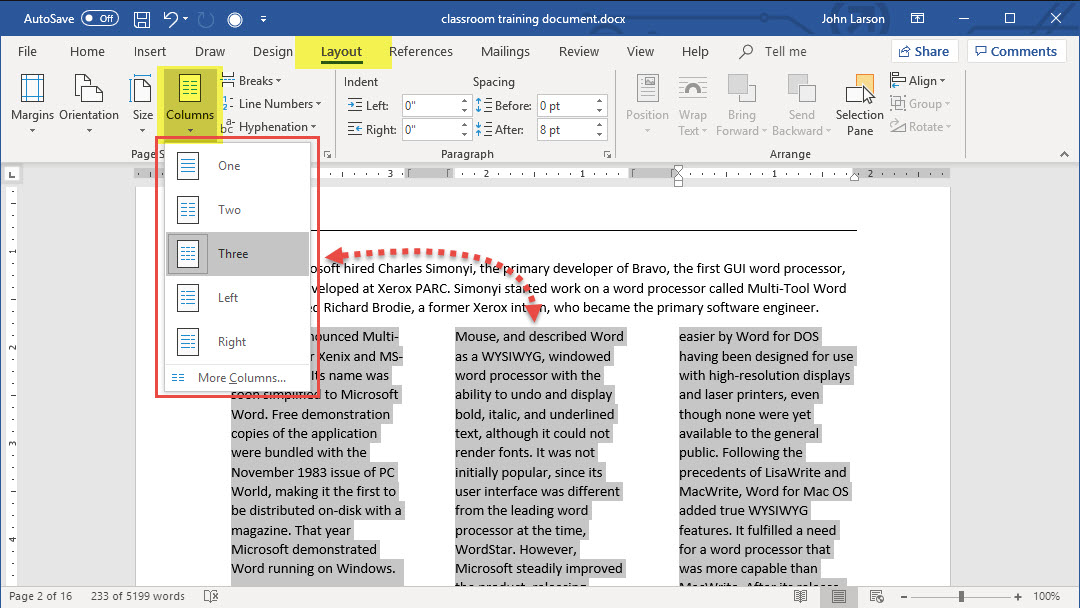Open the Selection Pane

click(x=860, y=107)
